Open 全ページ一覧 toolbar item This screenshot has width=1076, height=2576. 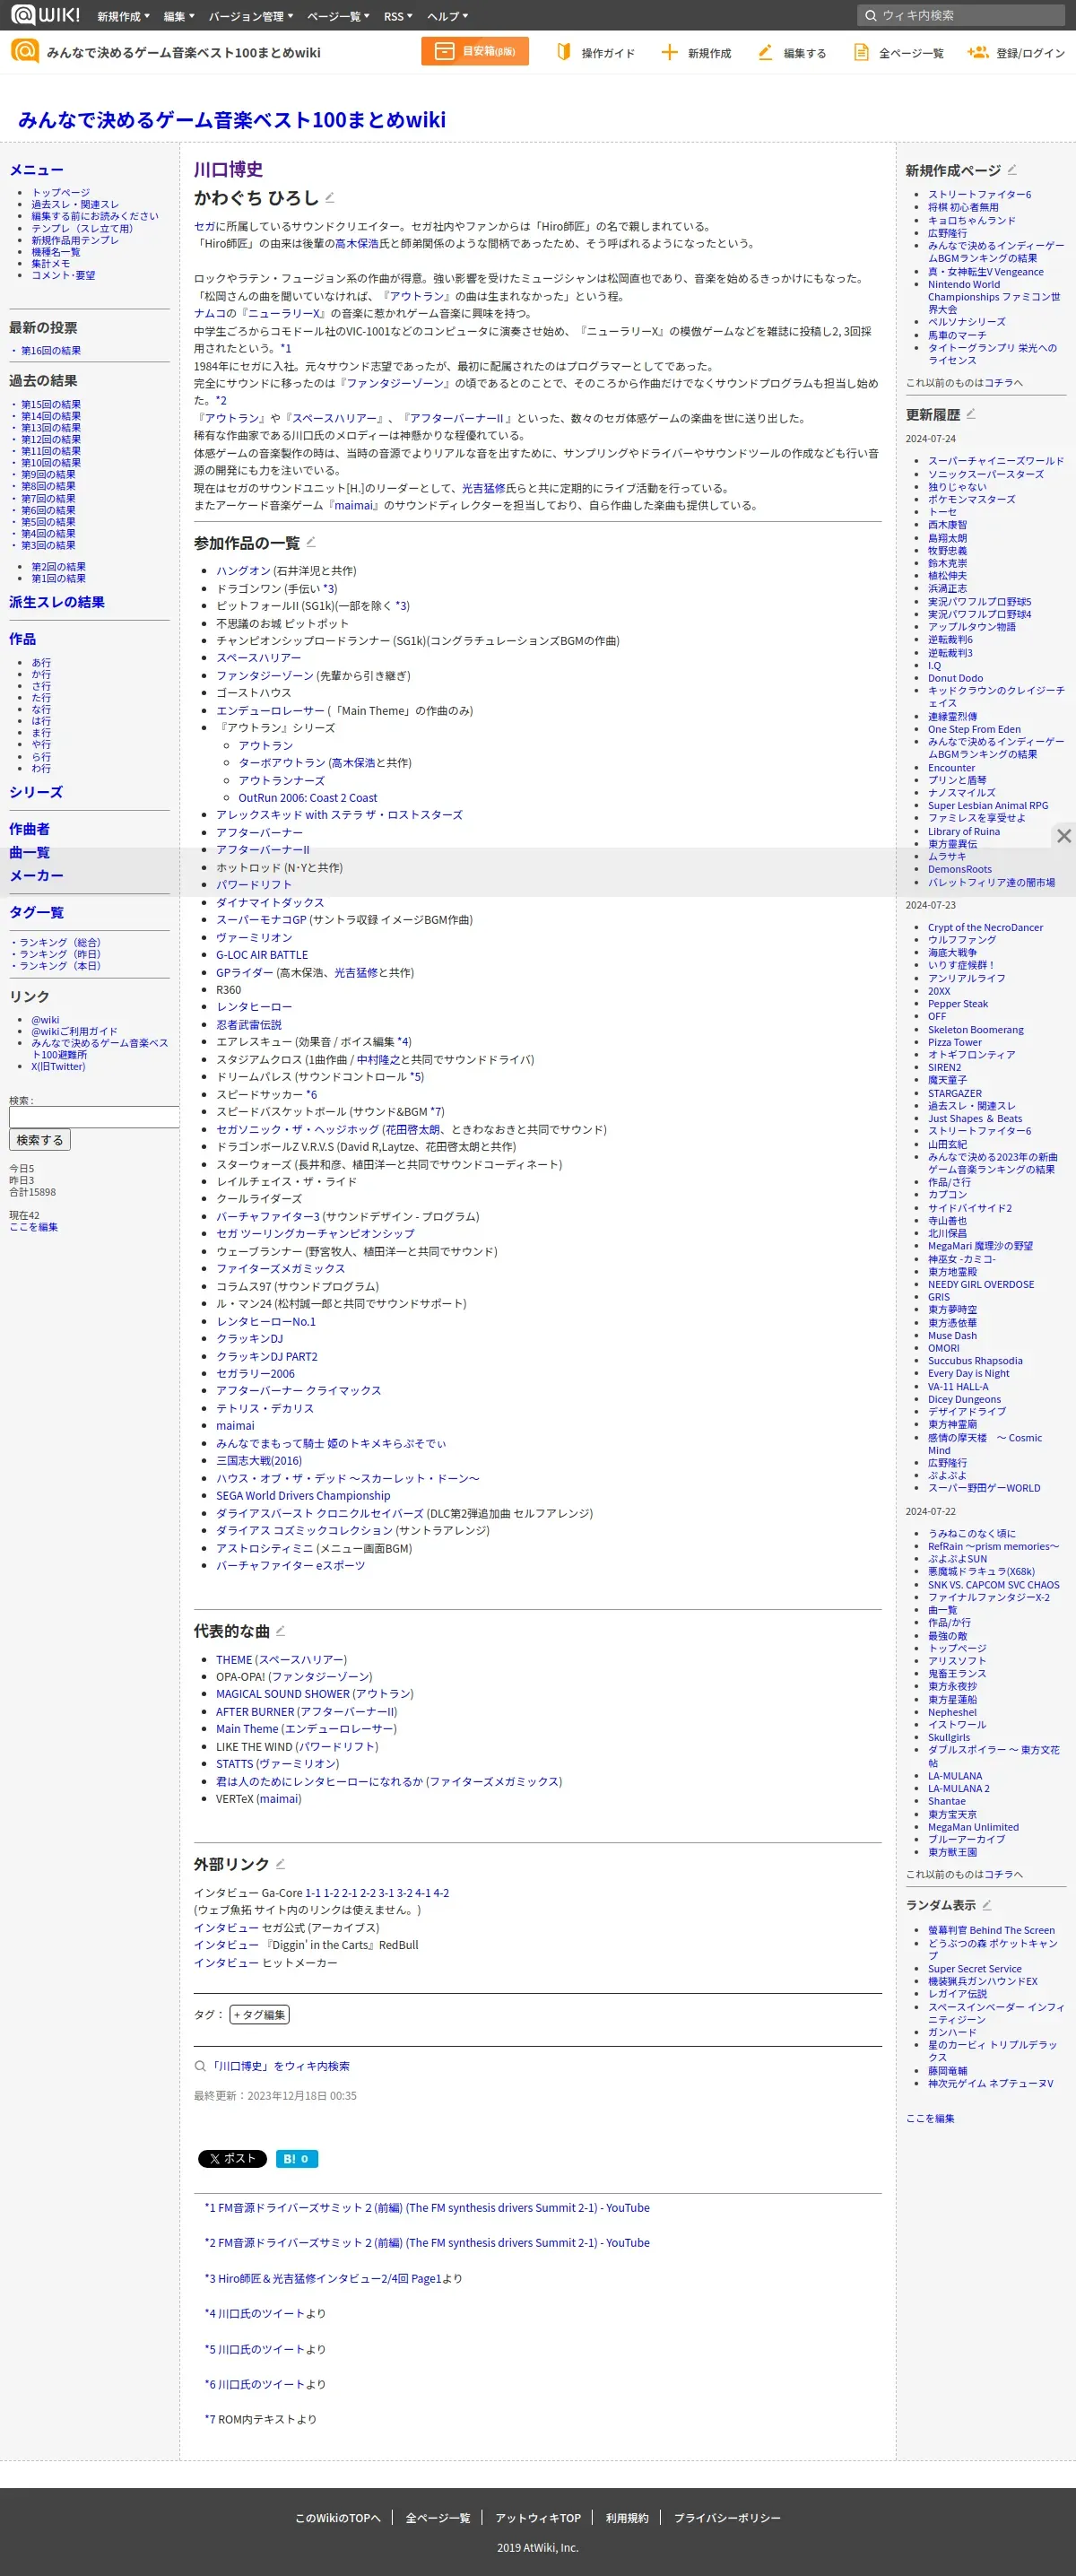click(x=898, y=52)
